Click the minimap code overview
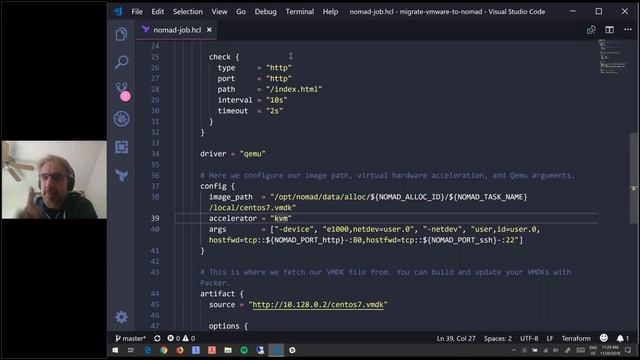 612,56
